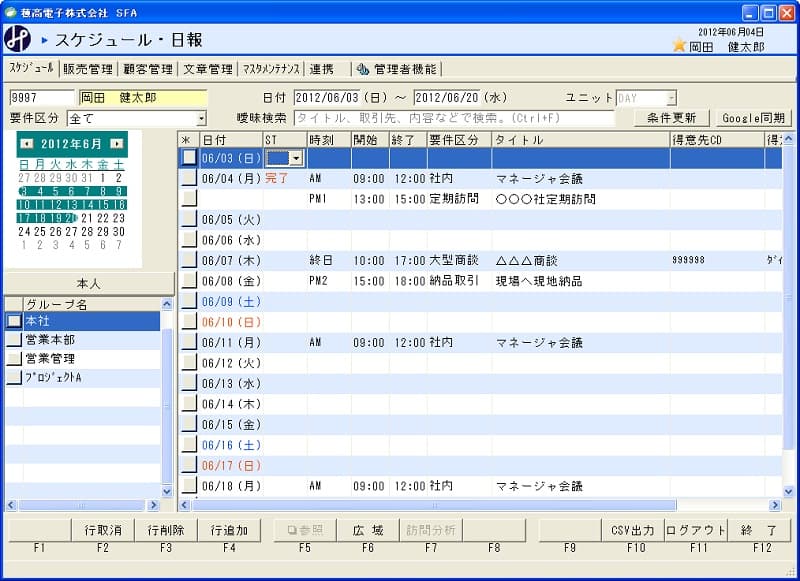This screenshot has height=581, width=800.
Task: Click the 本人 button
Action: [89, 284]
